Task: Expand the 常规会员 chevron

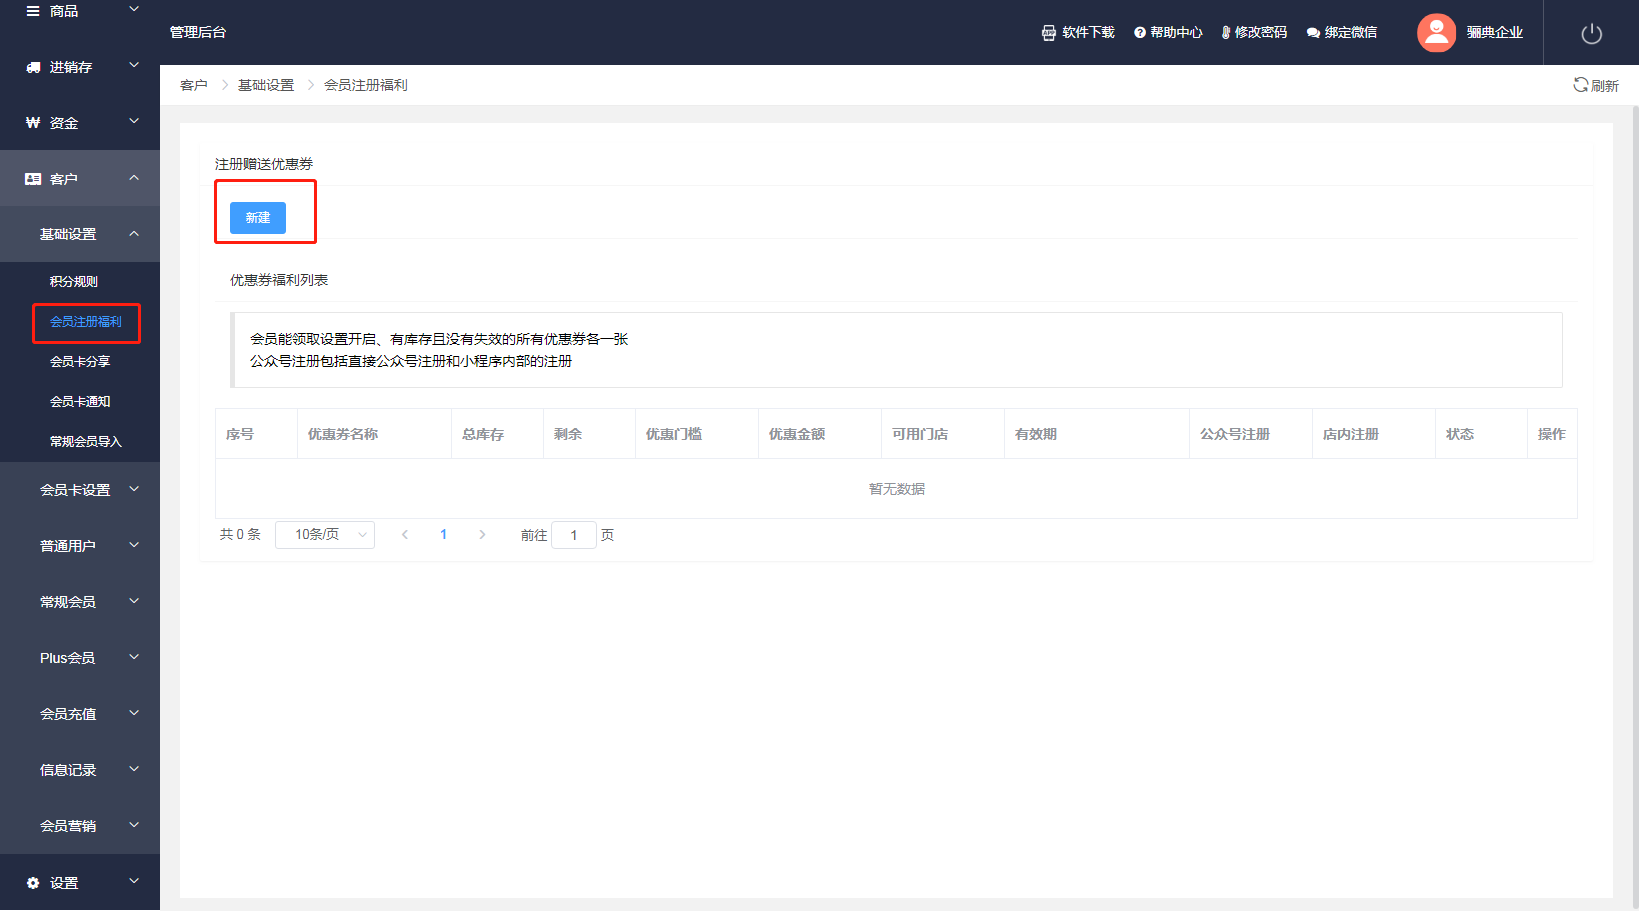Action: pyautogui.click(x=134, y=601)
